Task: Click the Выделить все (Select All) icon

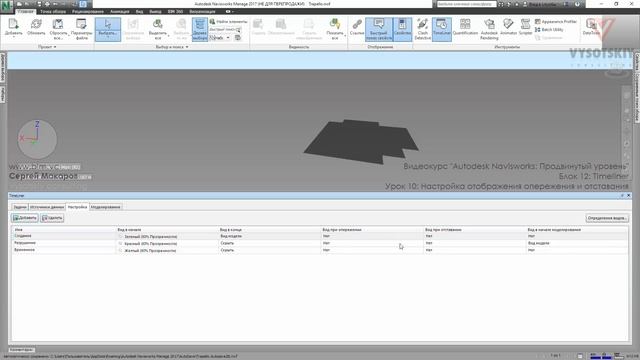Action: (158, 29)
